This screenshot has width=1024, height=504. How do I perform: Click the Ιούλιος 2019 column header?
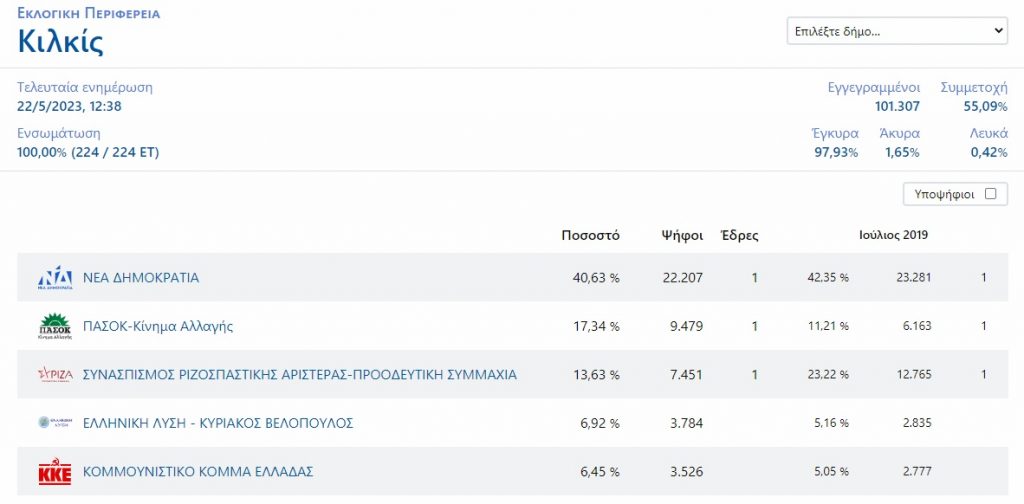tap(894, 236)
